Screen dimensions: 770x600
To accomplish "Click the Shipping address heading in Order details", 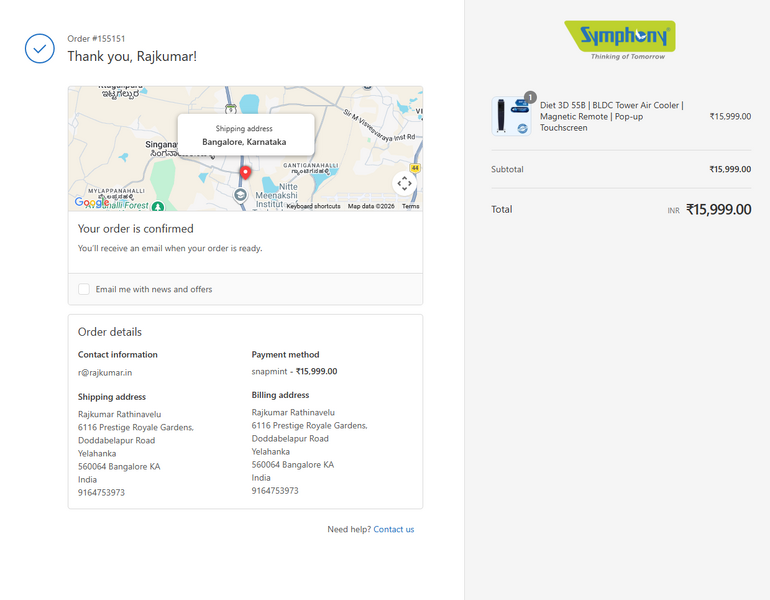I will pyautogui.click(x=112, y=397).
